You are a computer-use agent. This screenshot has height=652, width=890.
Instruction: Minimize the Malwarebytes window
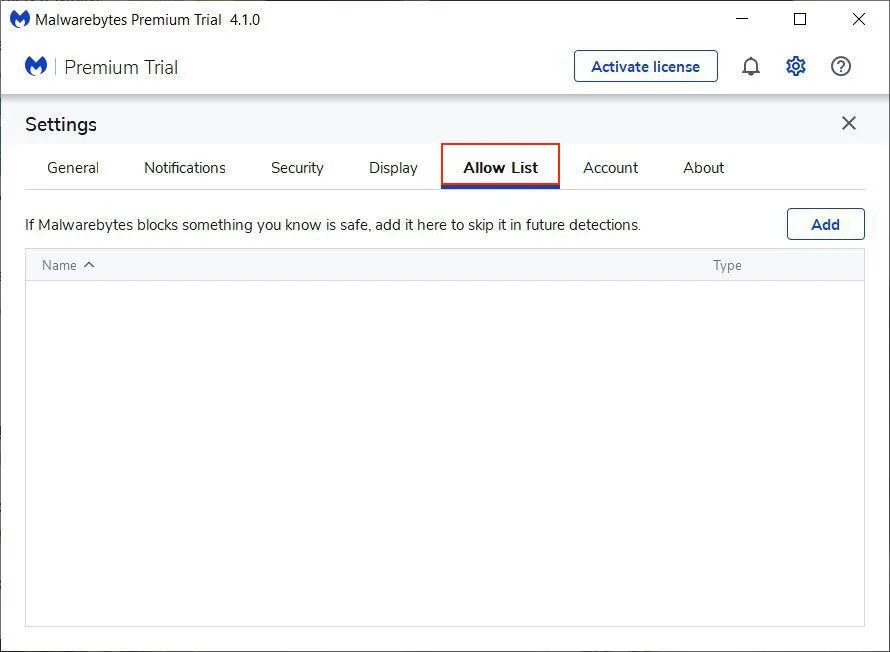pos(741,20)
